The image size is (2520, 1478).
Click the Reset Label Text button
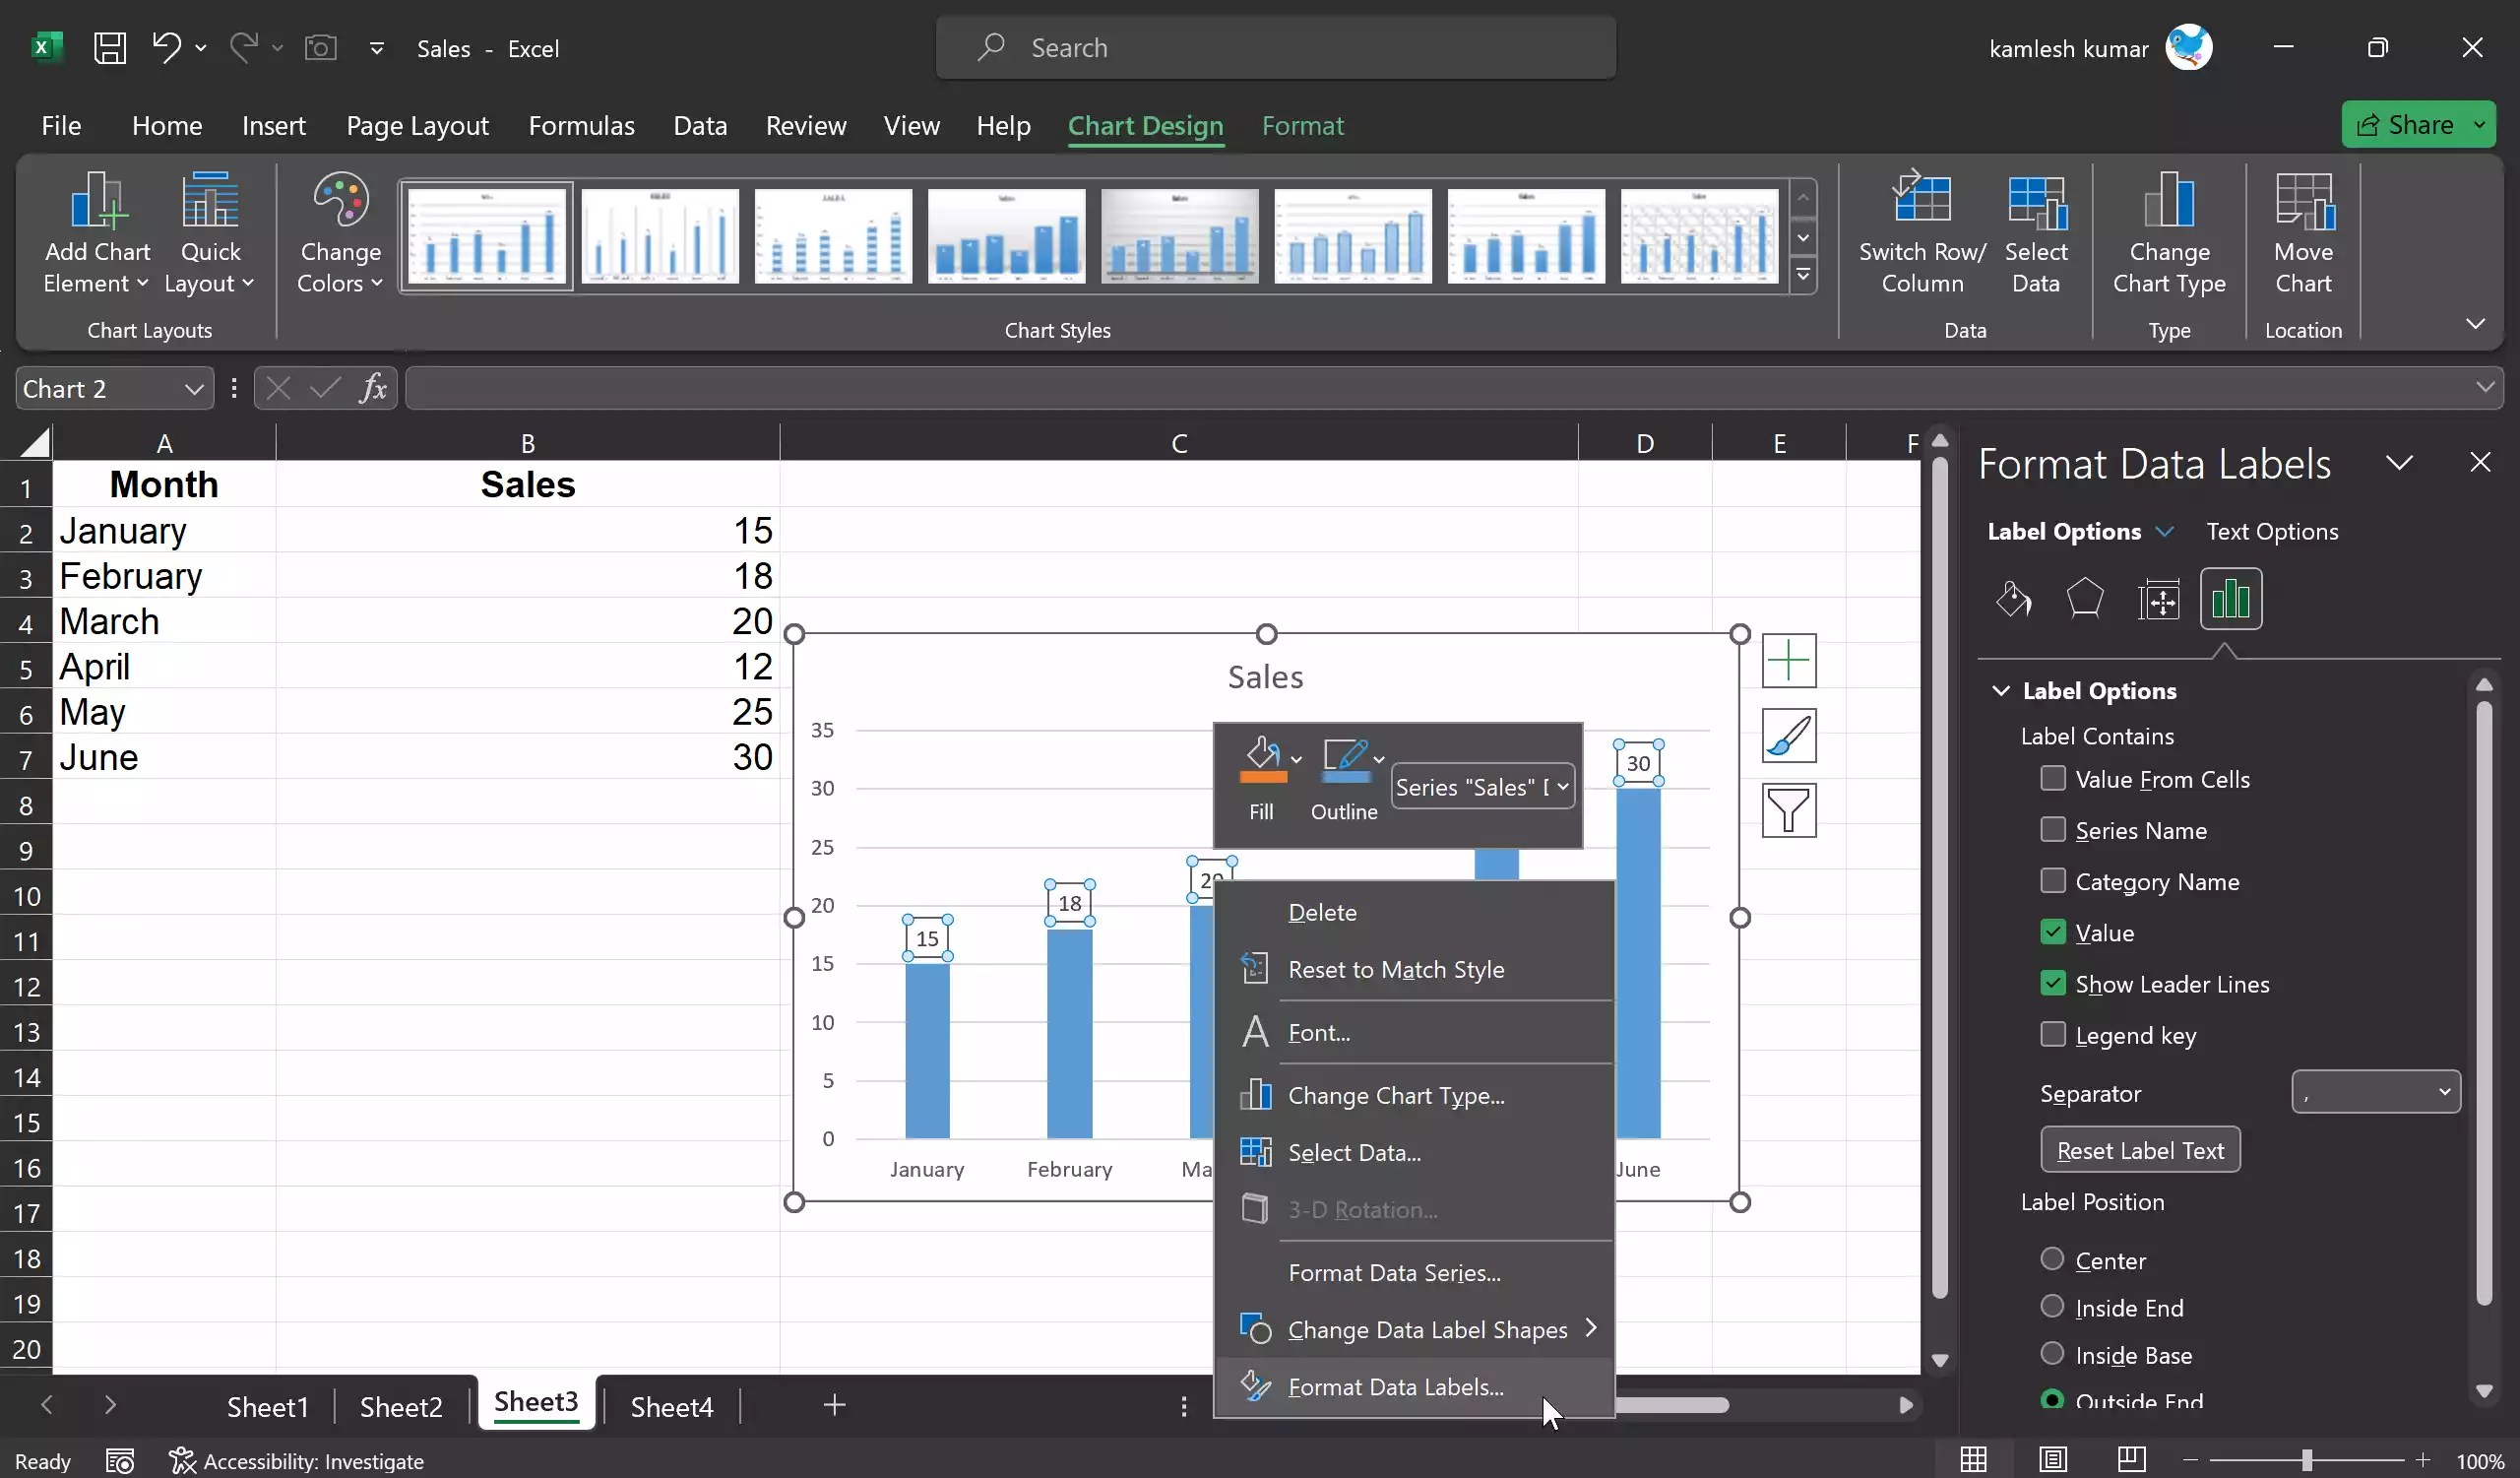point(2139,1149)
